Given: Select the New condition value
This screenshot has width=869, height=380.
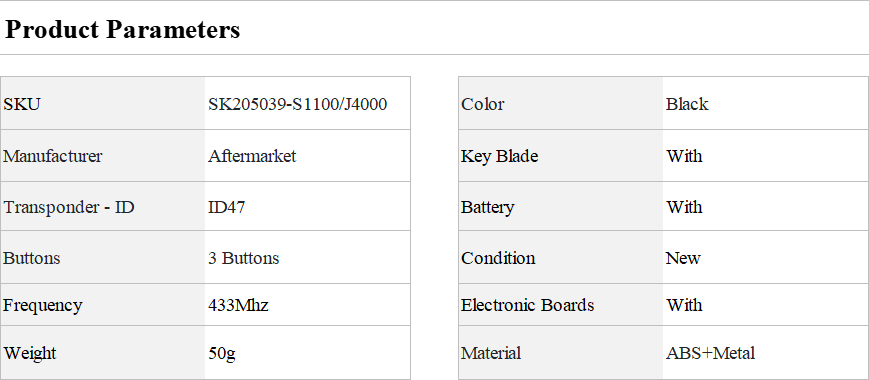Looking at the screenshot, I should coord(683,258).
